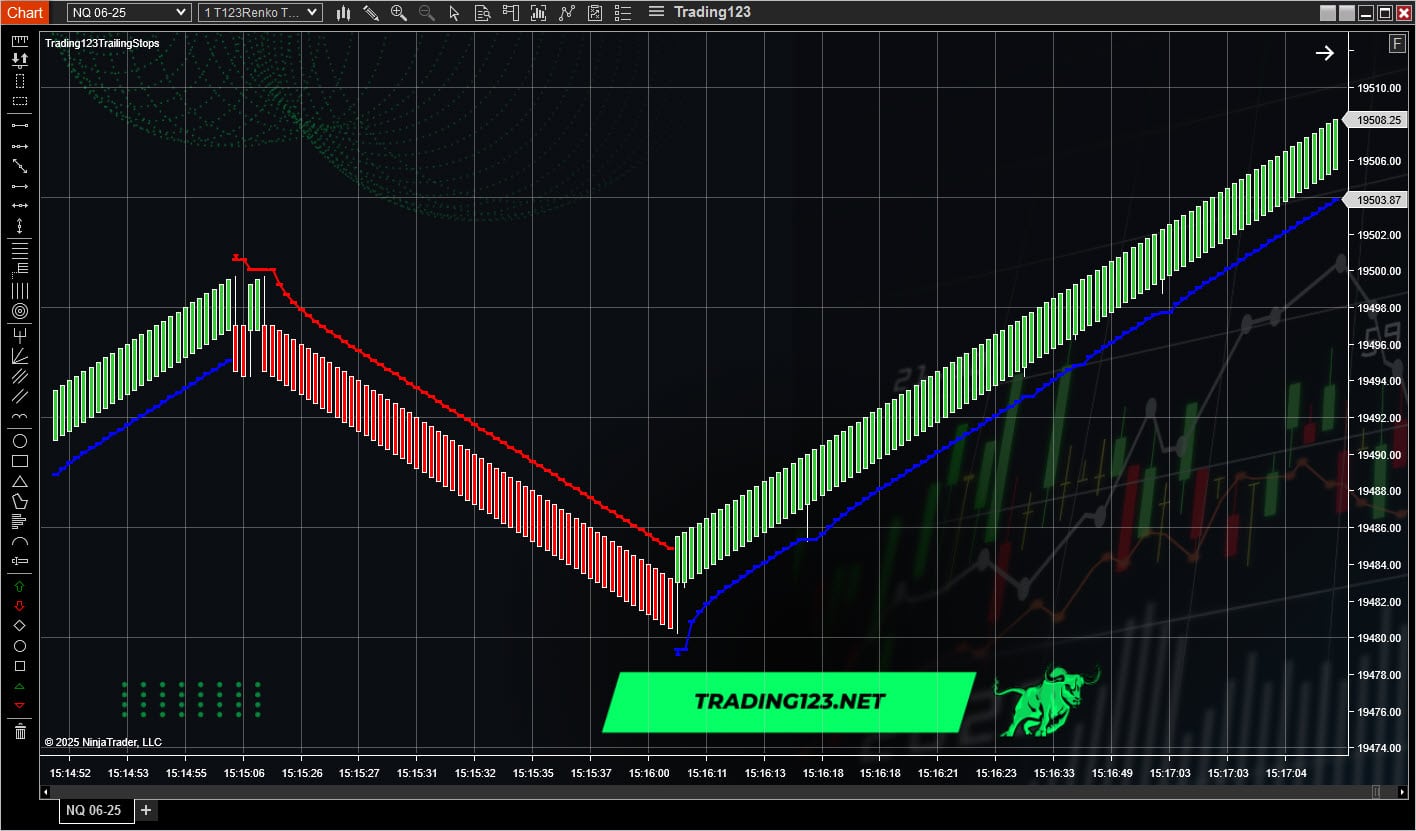This screenshot has width=1416, height=831.
Task: Open the NQ 06-25 instrument dropdown
Action: click(127, 12)
